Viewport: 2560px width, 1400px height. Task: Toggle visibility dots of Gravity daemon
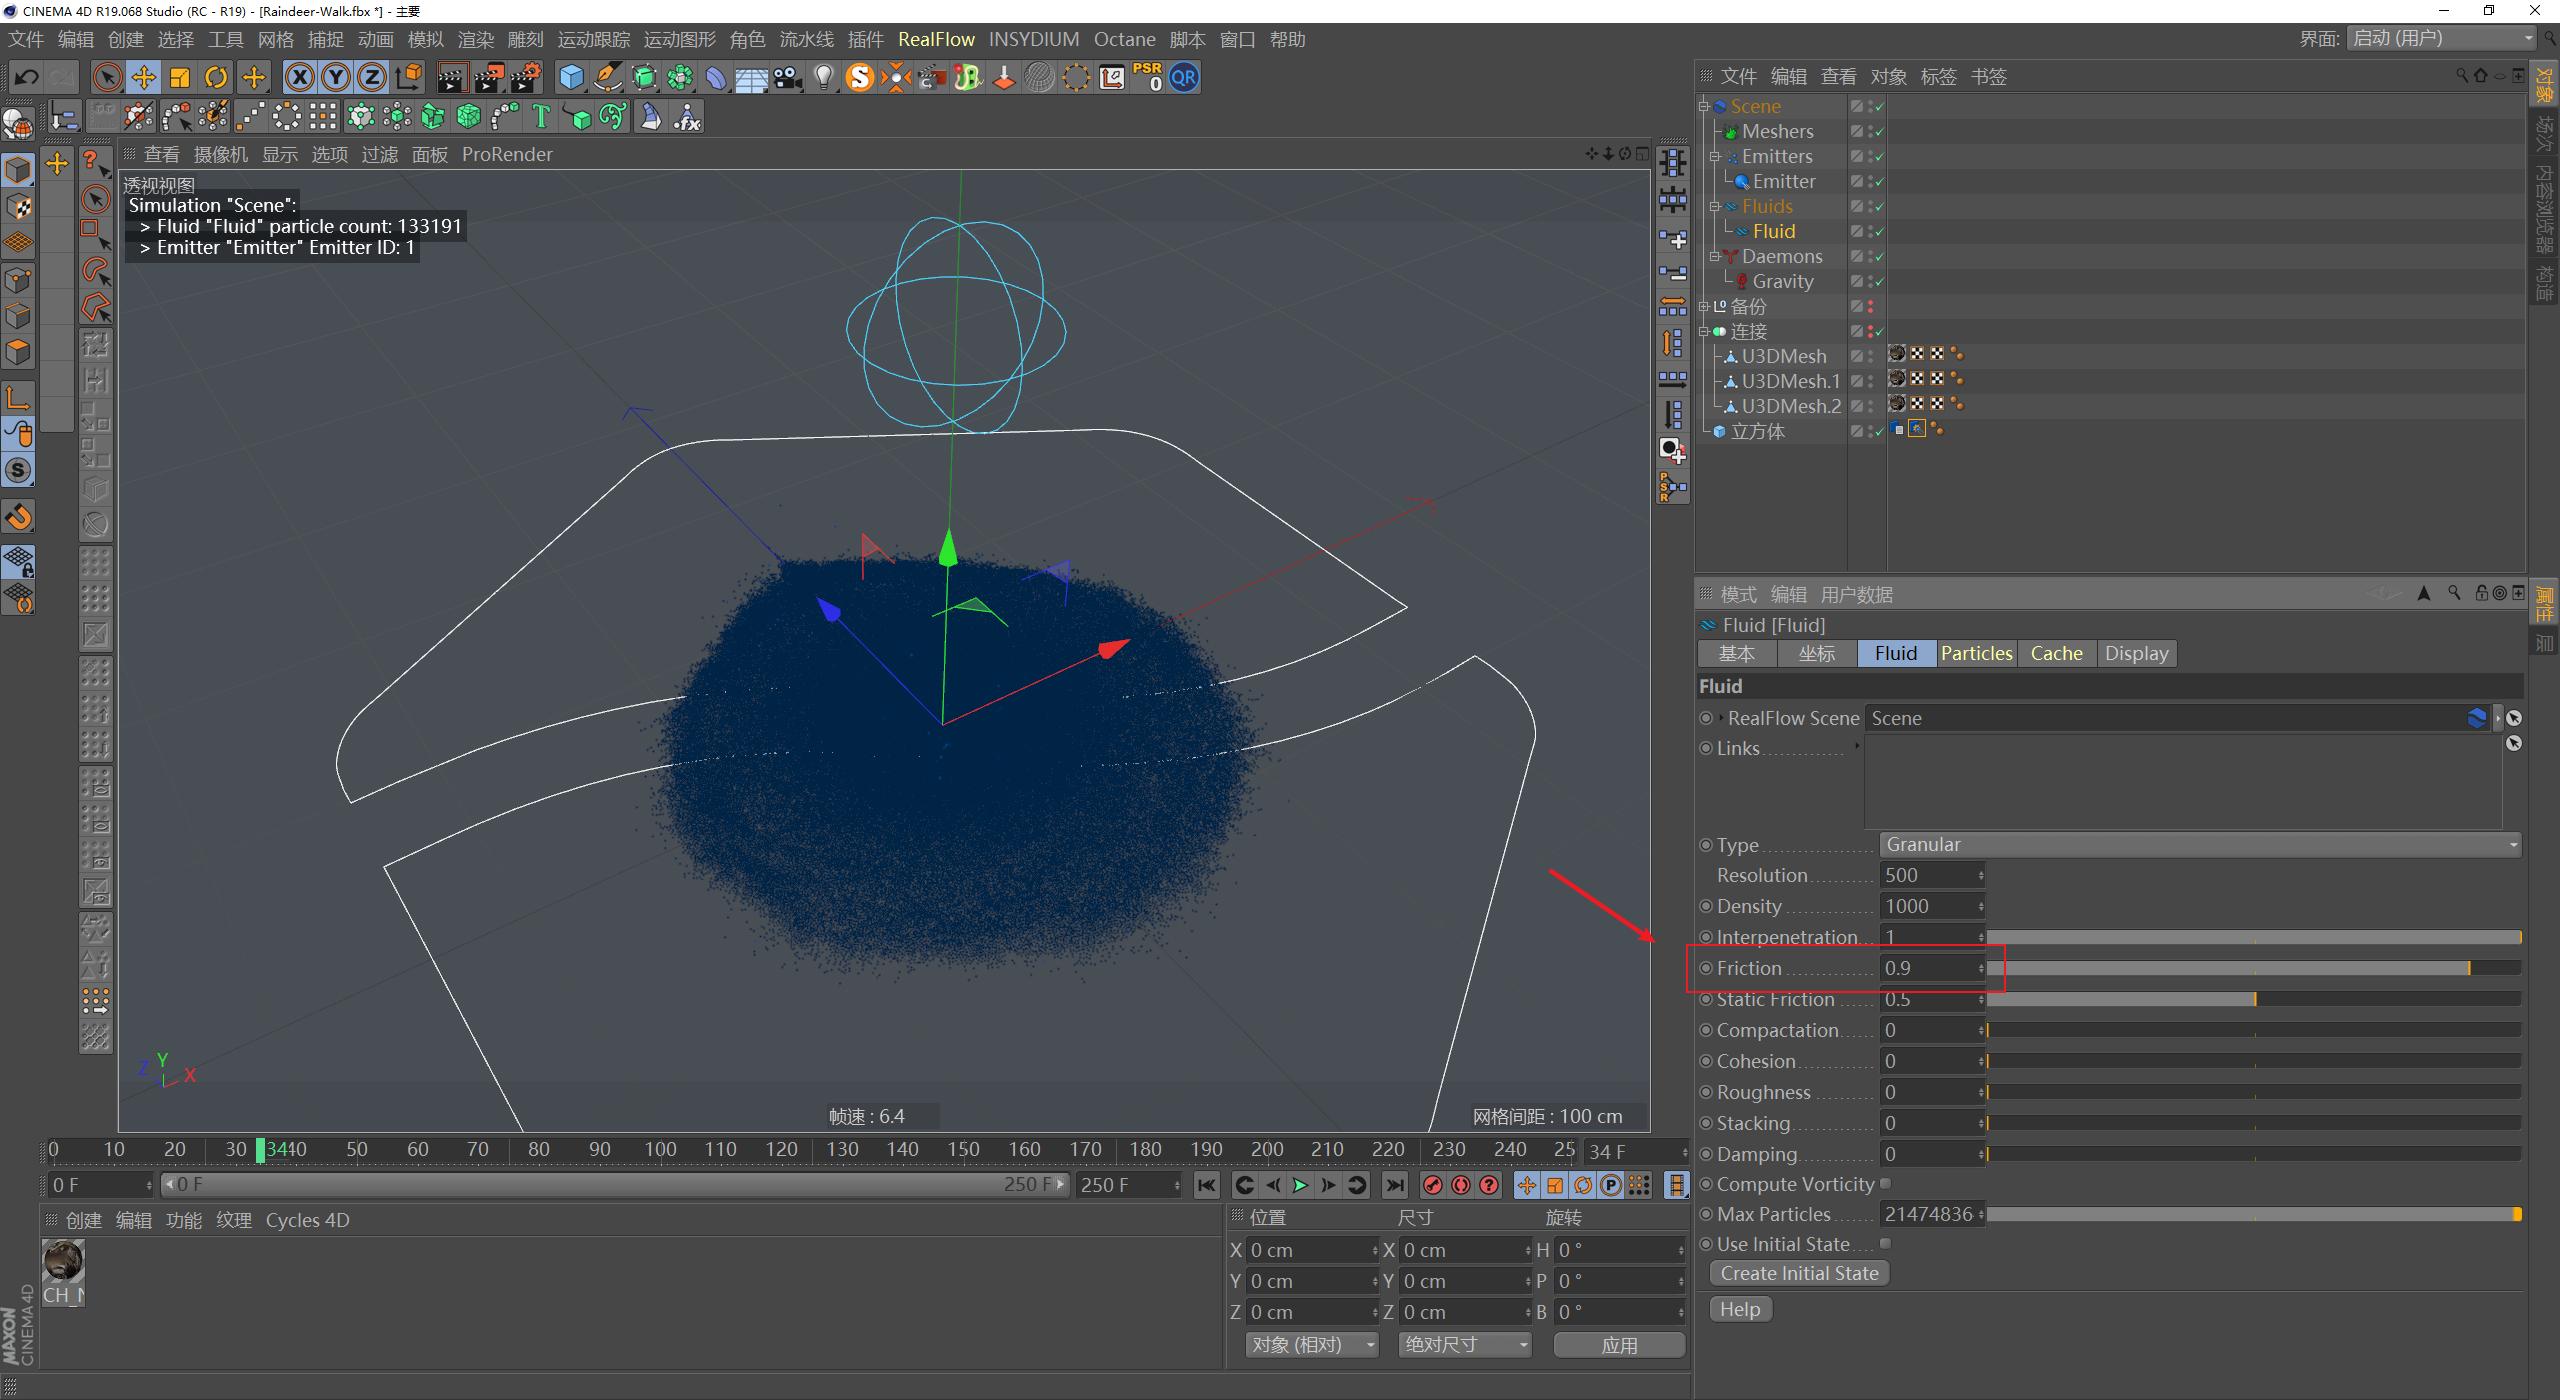1871,281
